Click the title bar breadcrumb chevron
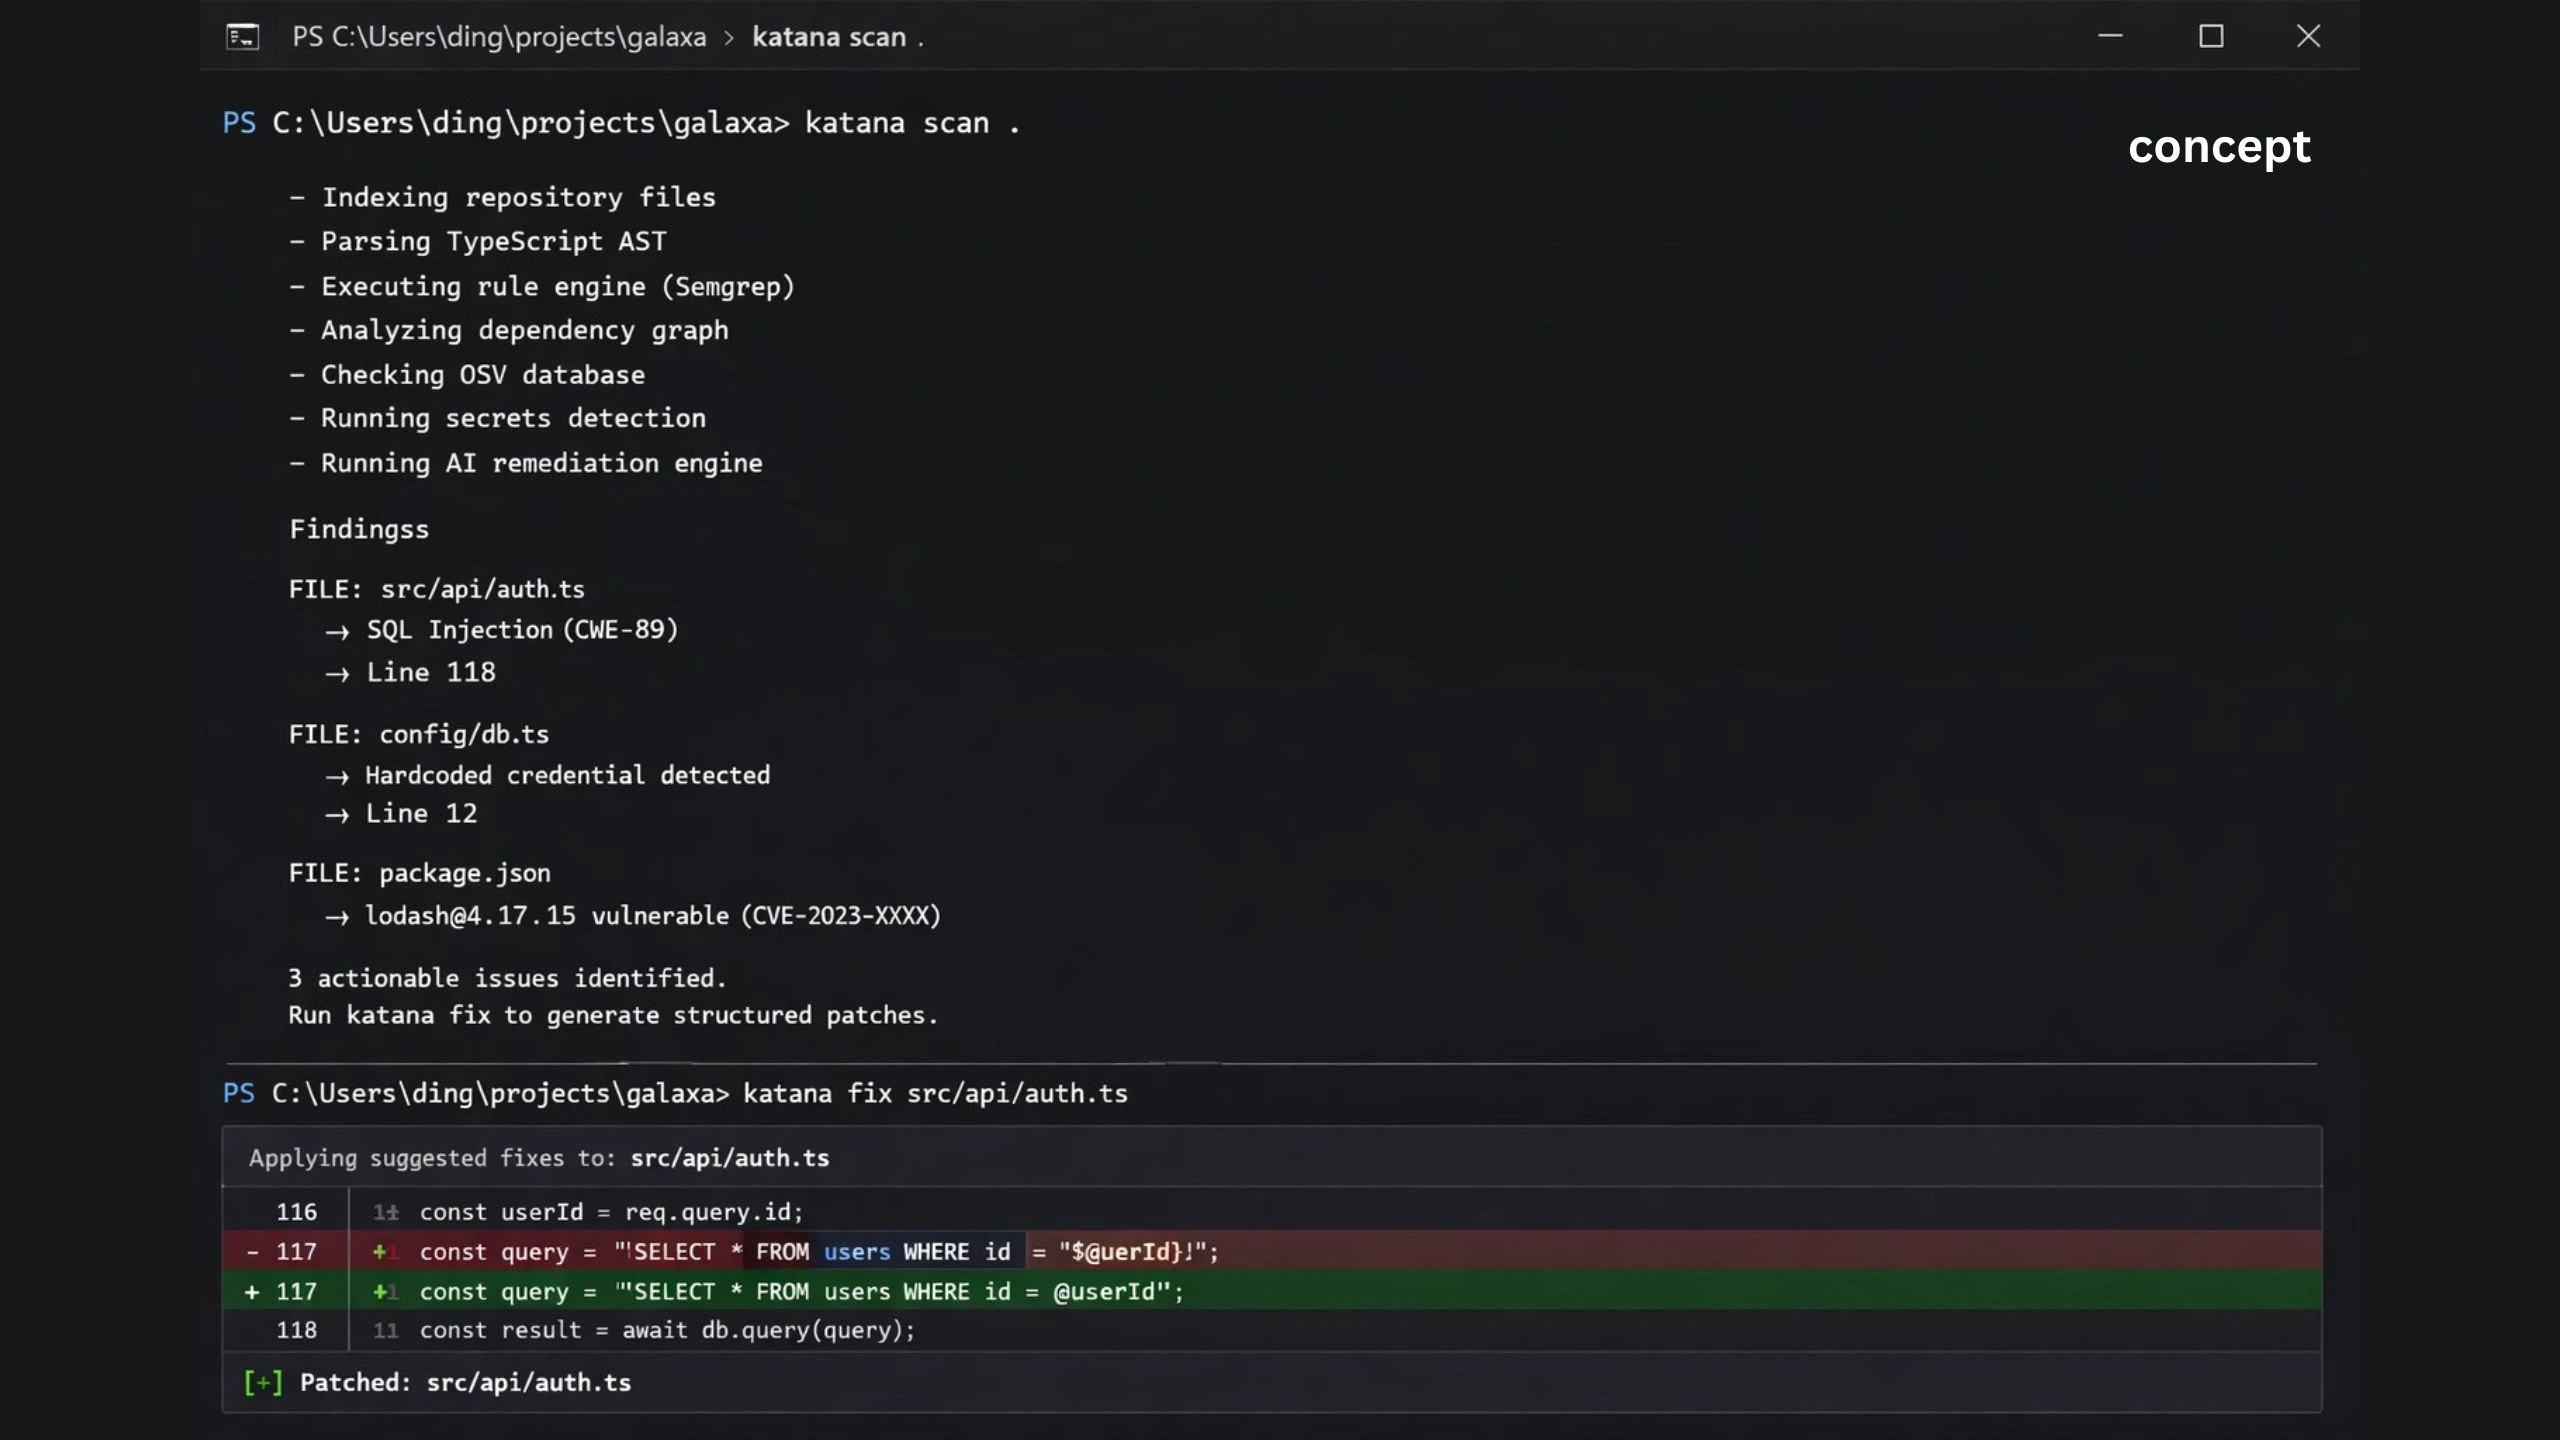The image size is (2560, 1440). 729,38
